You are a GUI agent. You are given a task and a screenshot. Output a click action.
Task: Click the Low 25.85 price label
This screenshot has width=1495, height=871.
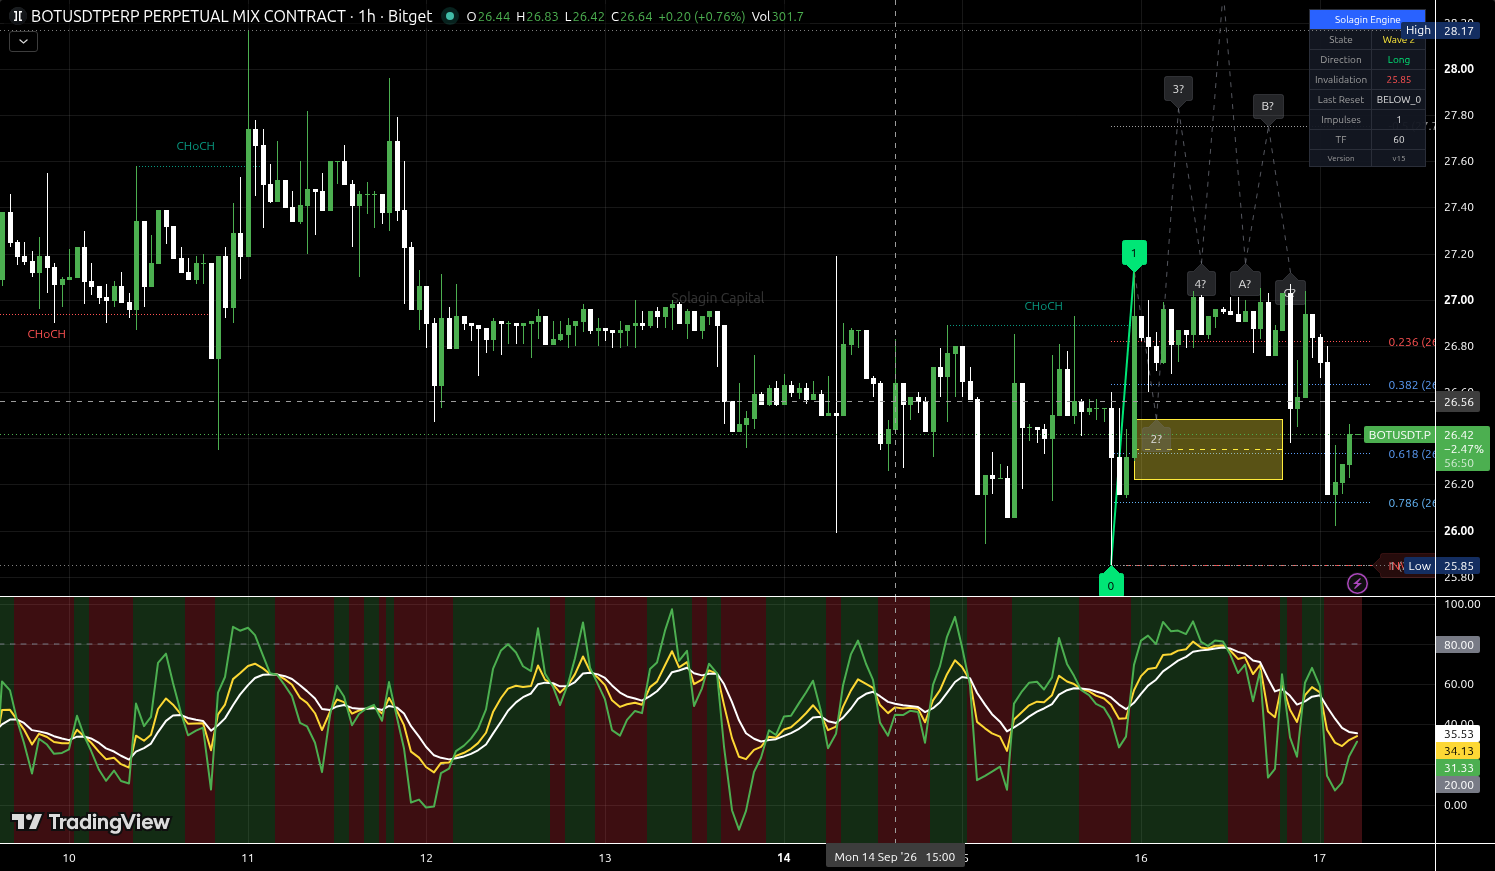pos(1441,566)
